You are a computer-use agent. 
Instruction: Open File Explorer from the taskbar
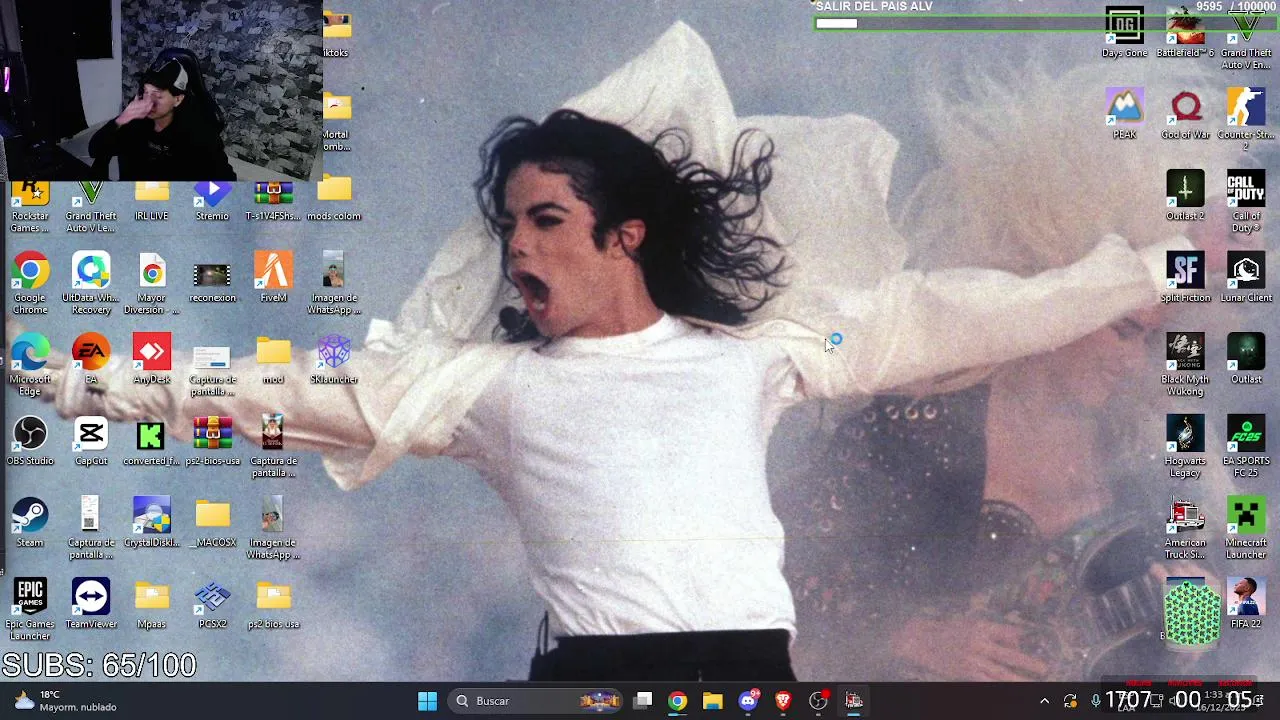(x=712, y=701)
